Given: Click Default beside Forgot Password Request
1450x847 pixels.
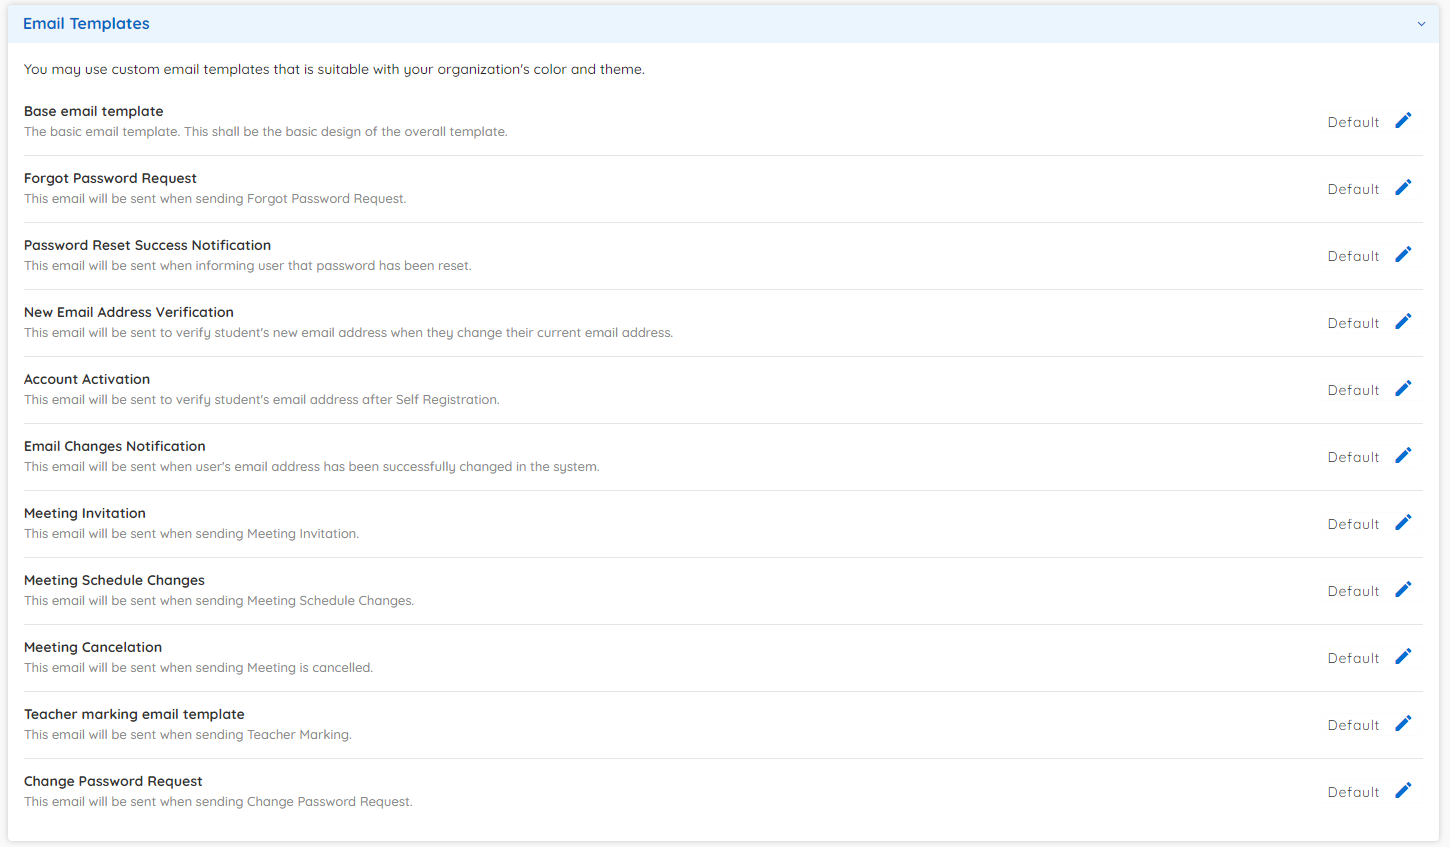Looking at the screenshot, I should (x=1353, y=188).
